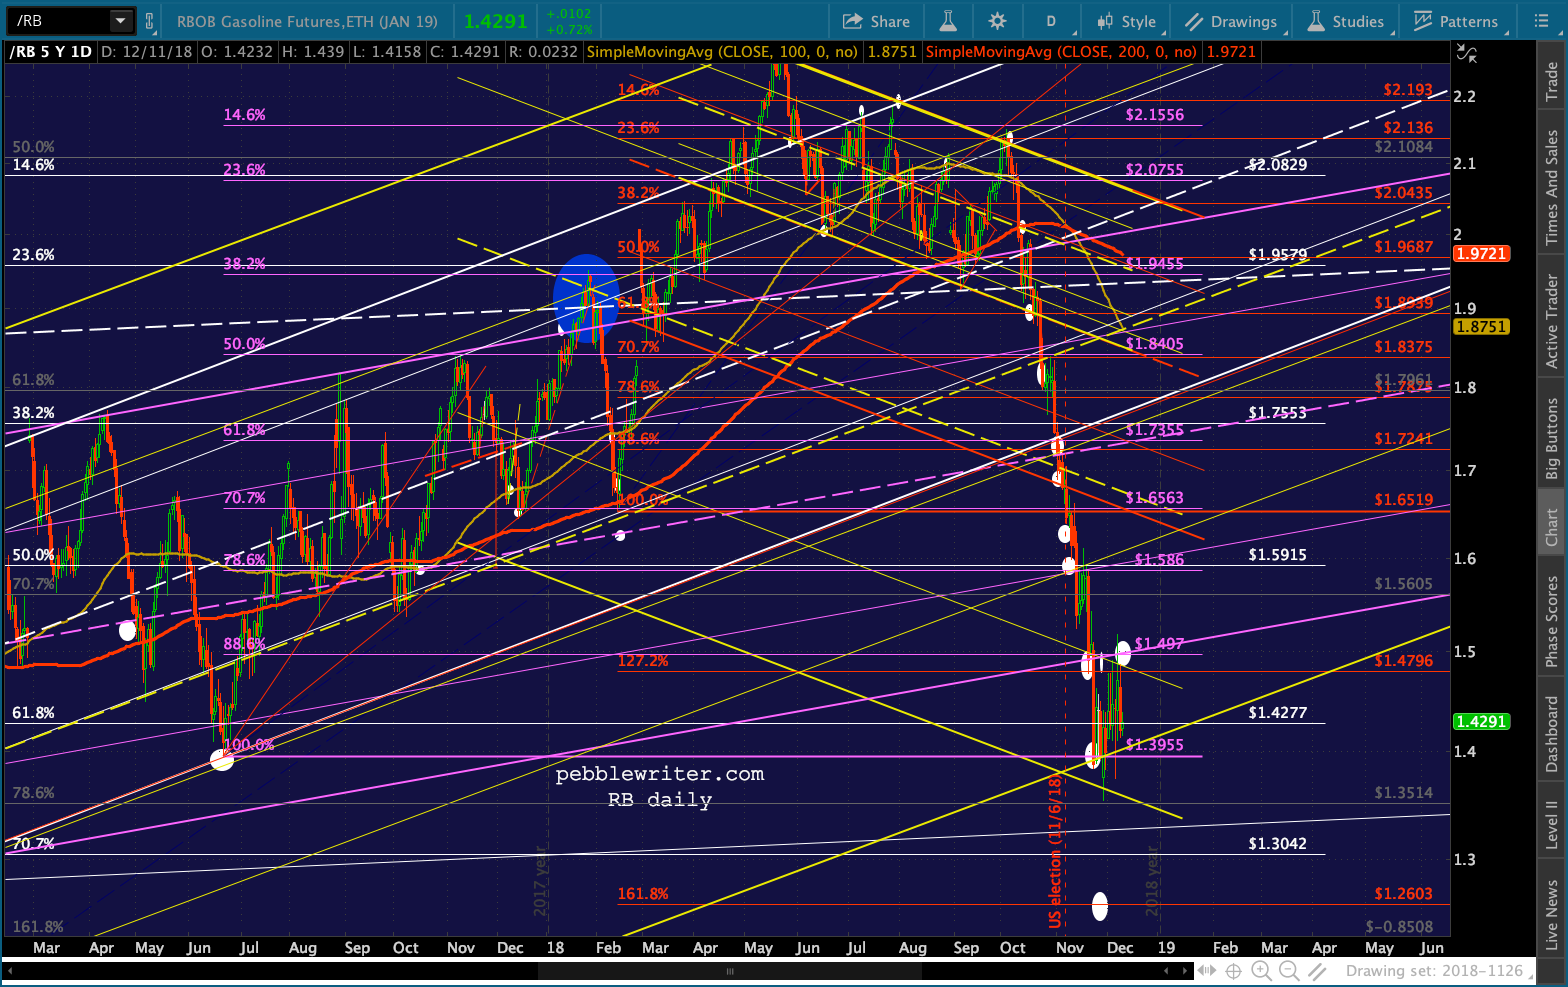
Task: Click the US election (11/6/18) vertical label
Action: [1055, 852]
